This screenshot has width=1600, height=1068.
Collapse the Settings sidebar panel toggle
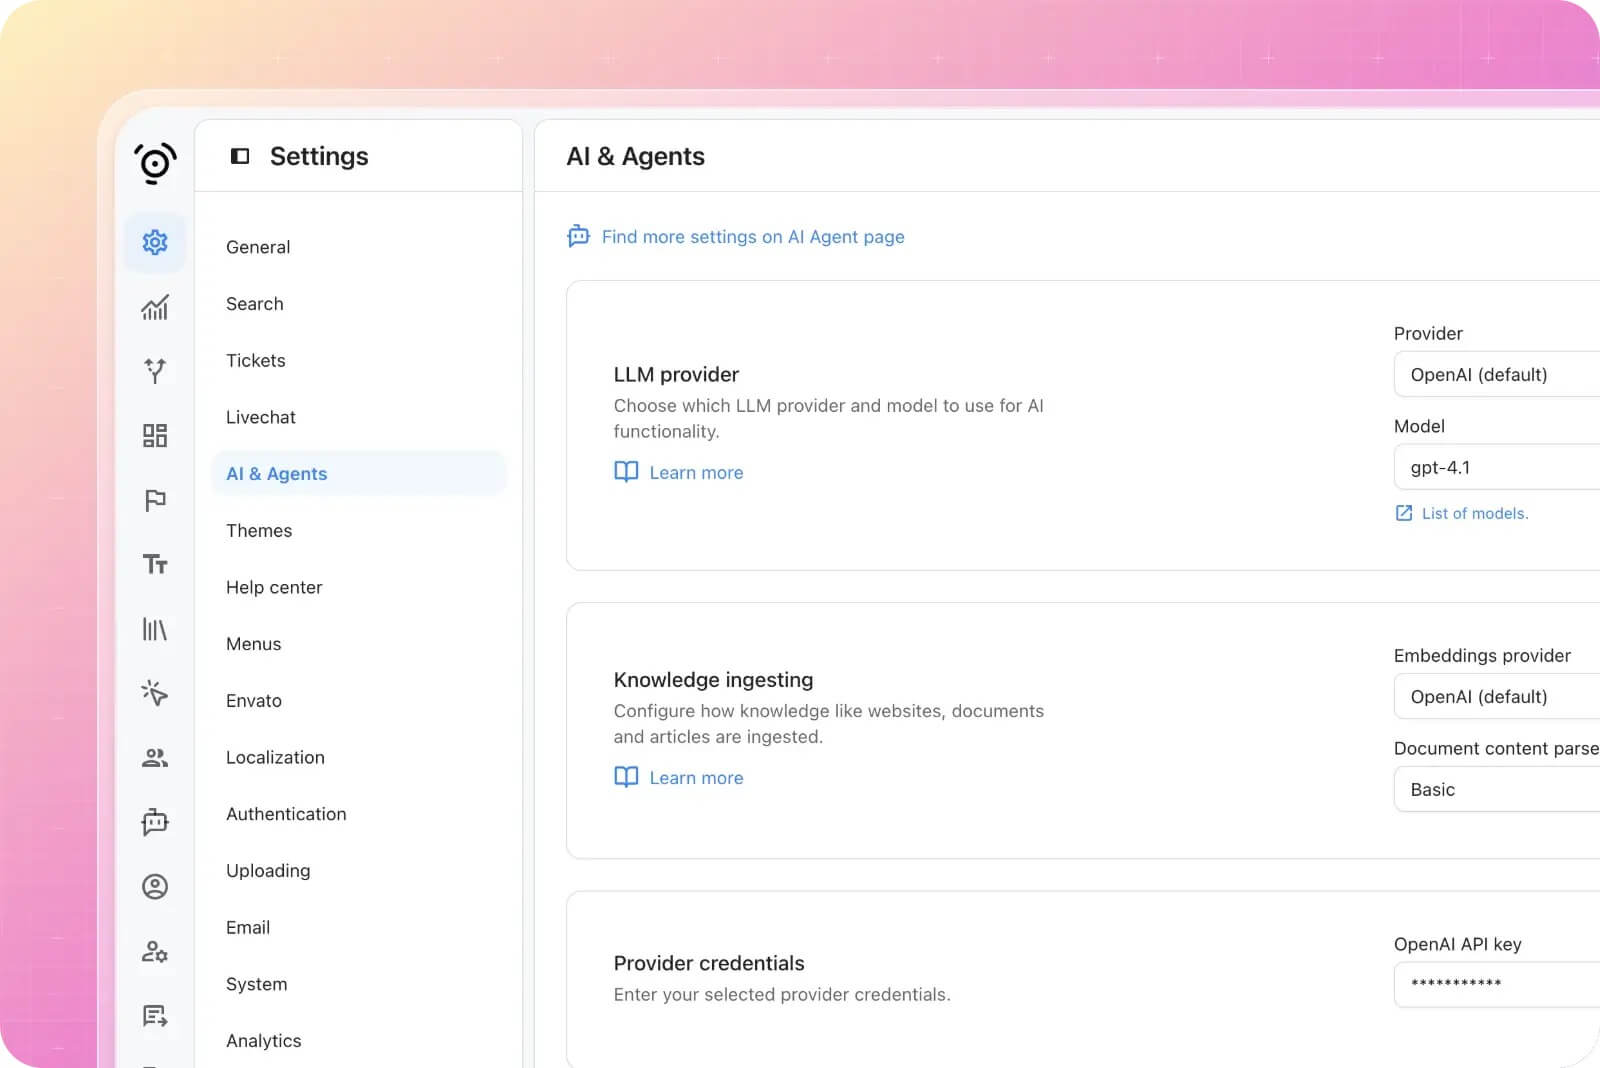240,156
